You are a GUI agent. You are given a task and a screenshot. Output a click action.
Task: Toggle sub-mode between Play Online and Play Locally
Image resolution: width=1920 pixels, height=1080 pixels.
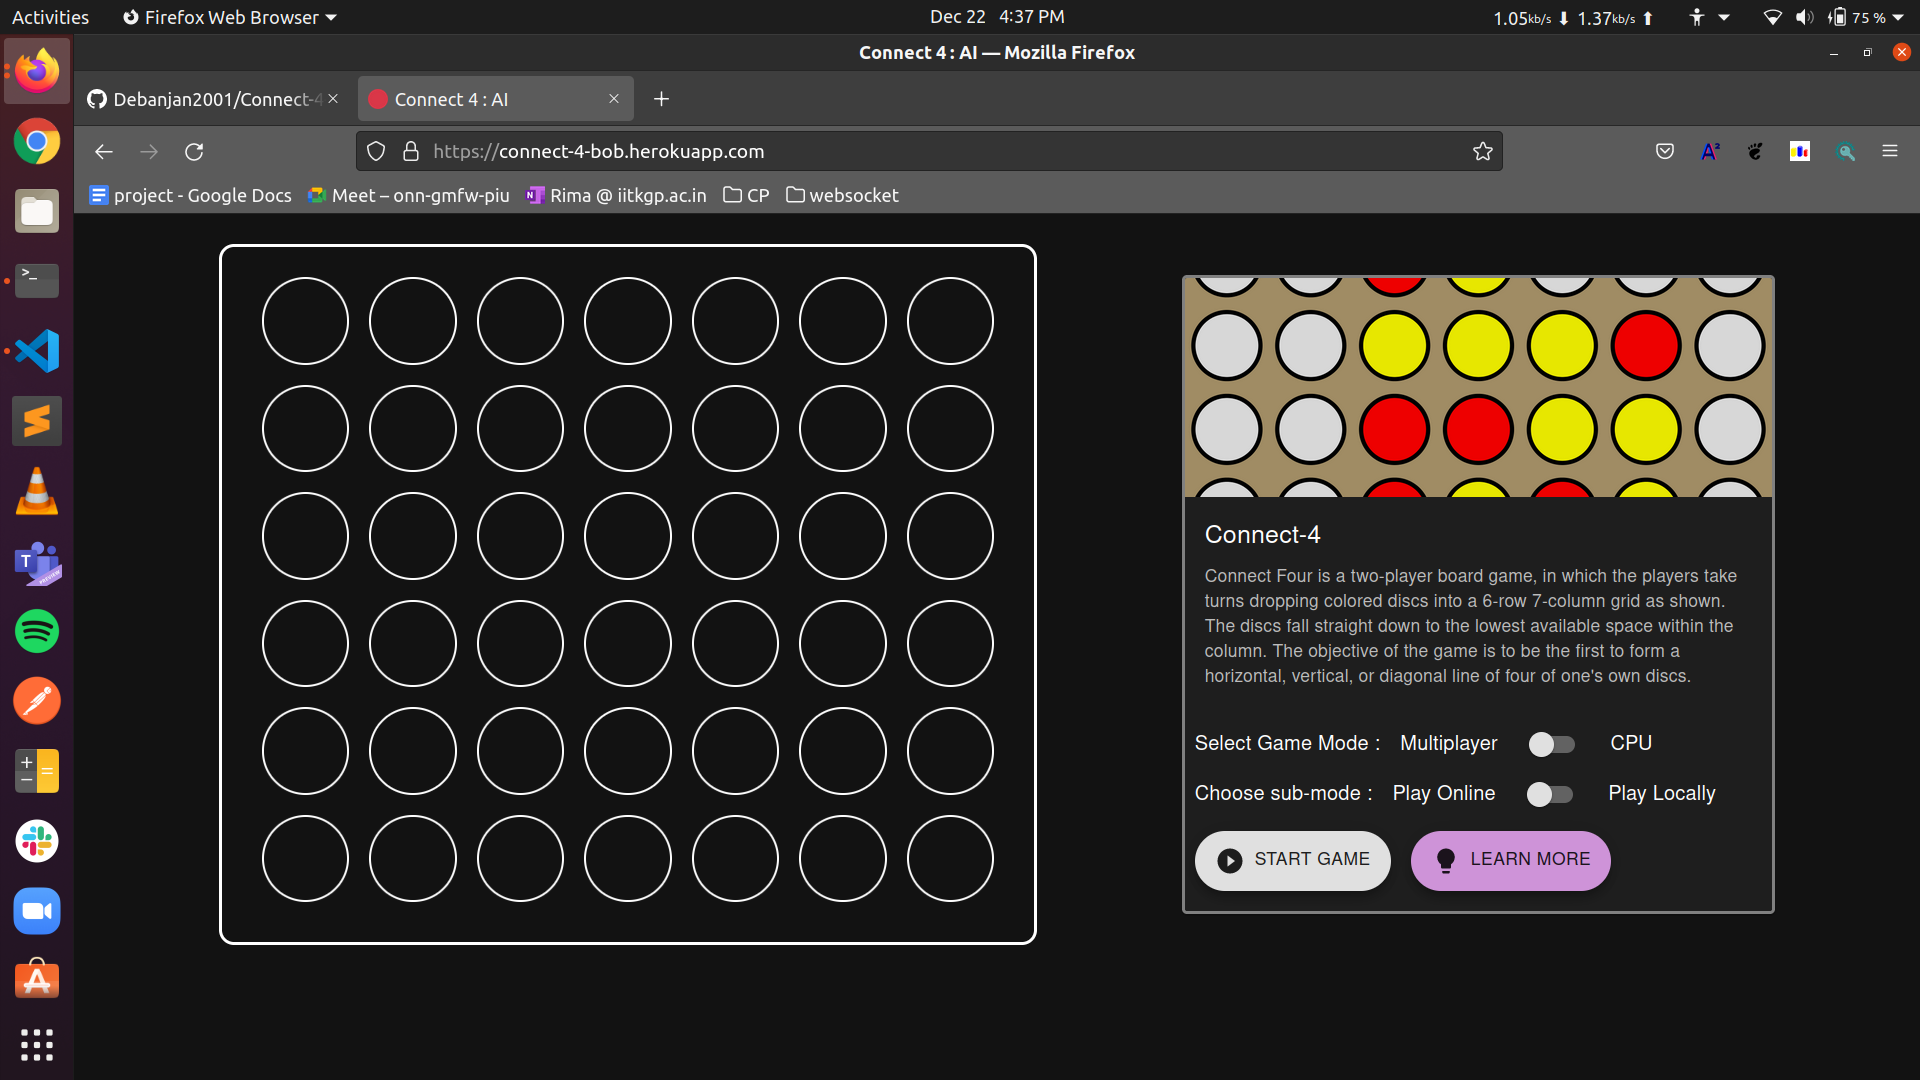[1550, 794]
